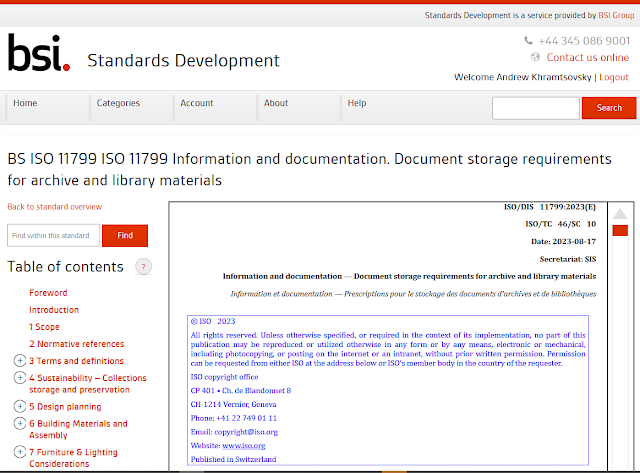Open 7 Furniture & Lighting Considerations link
This screenshot has width=640, height=473.
click(x=73, y=458)
